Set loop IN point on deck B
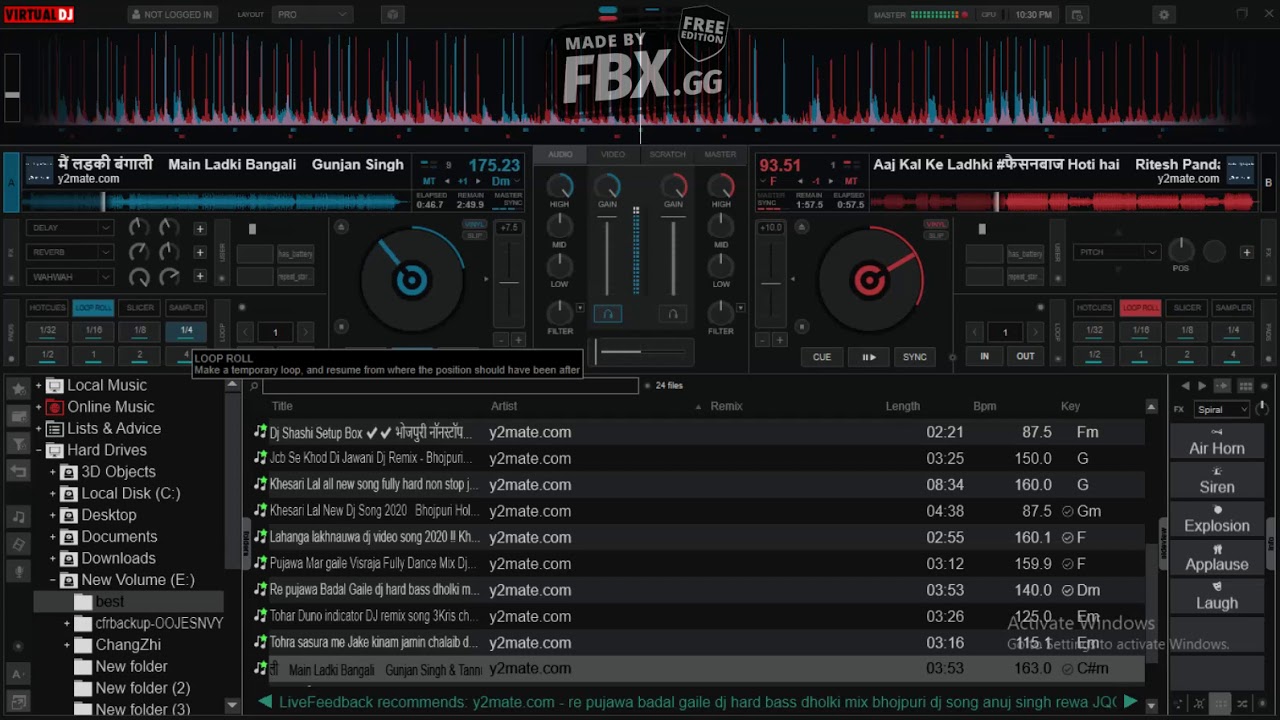This screenshot has height=720, width=1280. click(984, 356)
